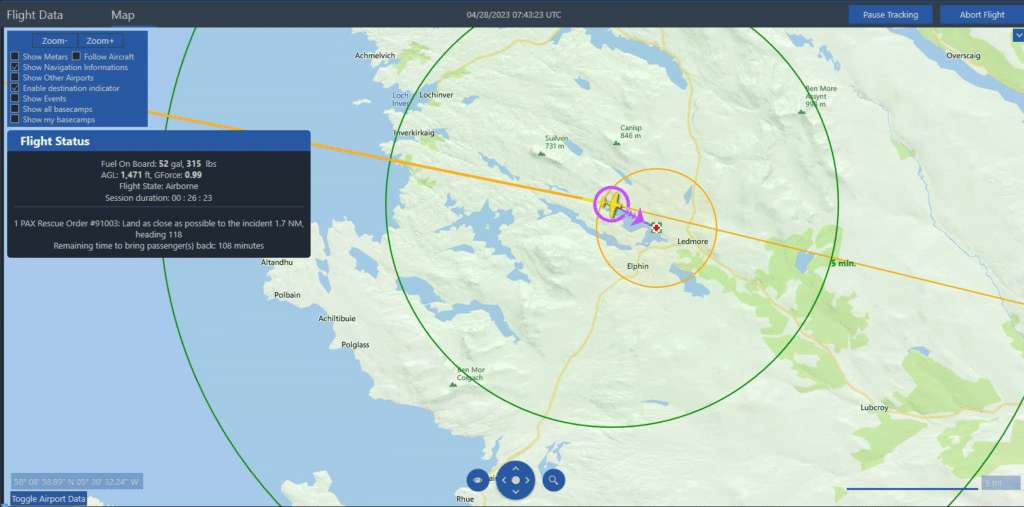The width and height of the screenshot is (1024, 507).
Task: Pan the map up with the up arrow
Action: 516,467
